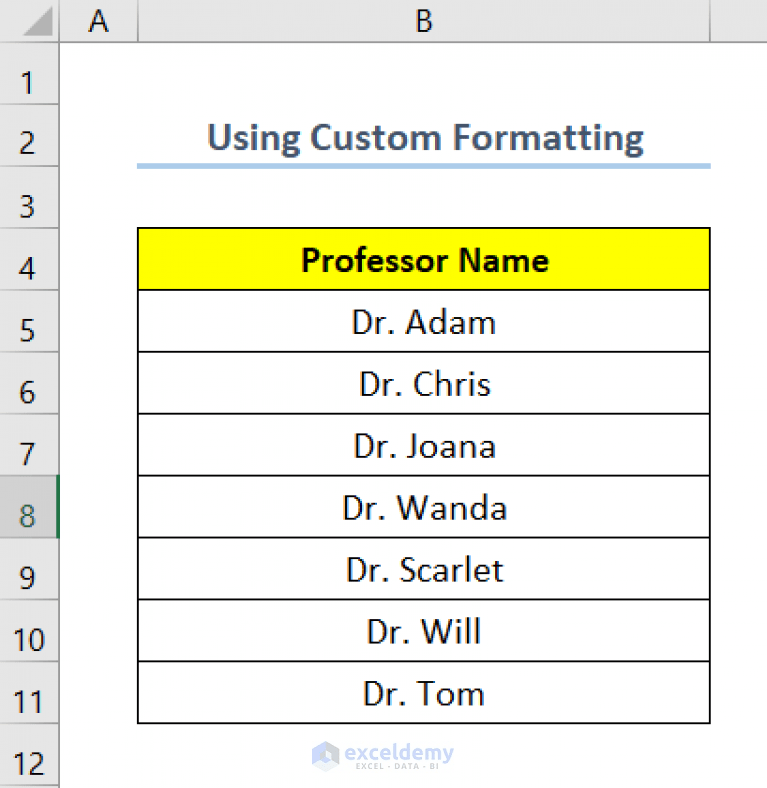This screenshot has height=788, width=767.
Task: Select the cell 'Dr. Chris'
Action: click(424, 383)
